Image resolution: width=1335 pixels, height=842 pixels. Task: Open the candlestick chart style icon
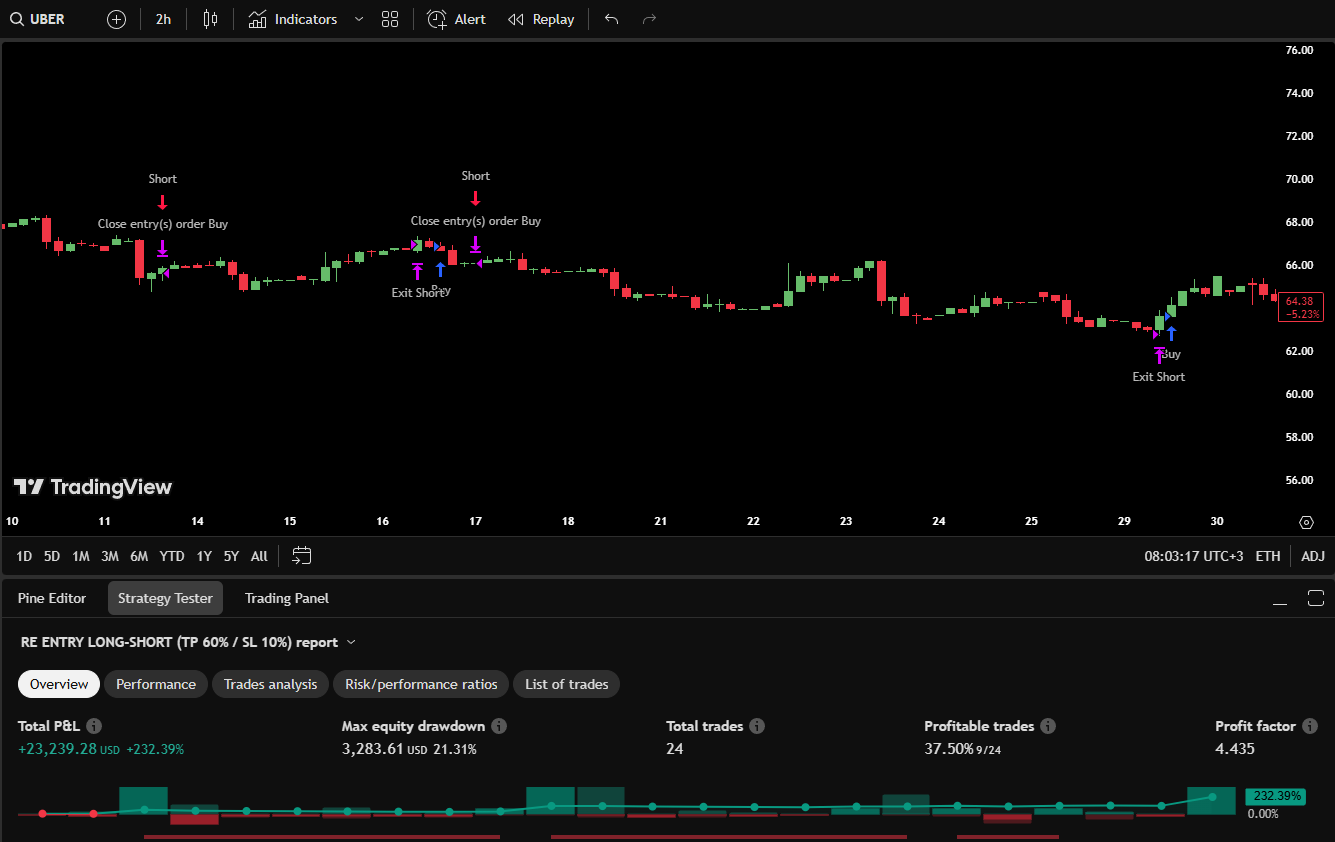[210, 19]
